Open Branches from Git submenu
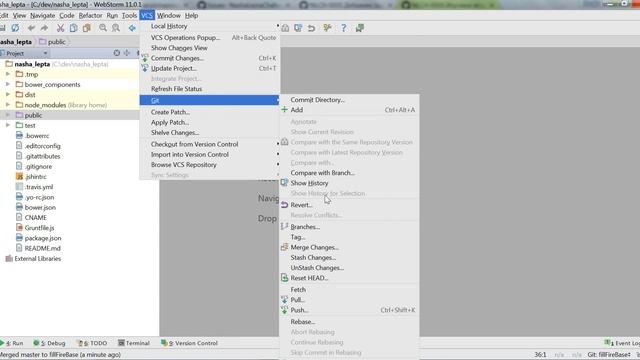 coord(349,227)
